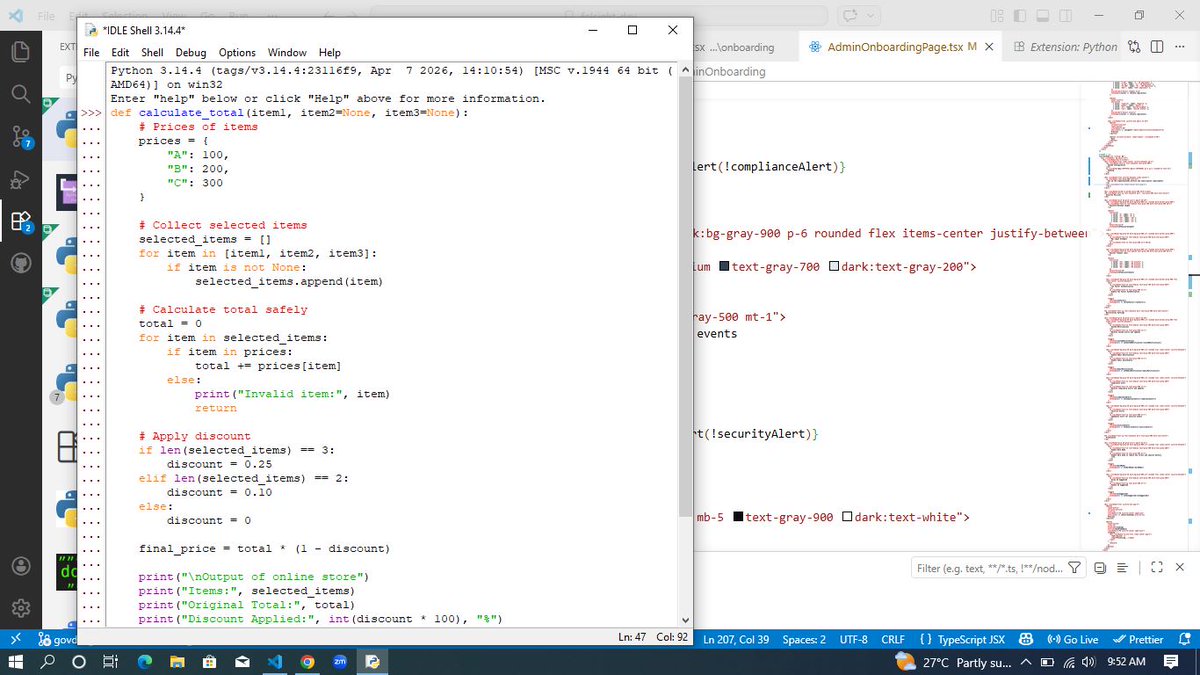Open the Manage gear in VS Code

pyautogui.click(x=22, y=607)
